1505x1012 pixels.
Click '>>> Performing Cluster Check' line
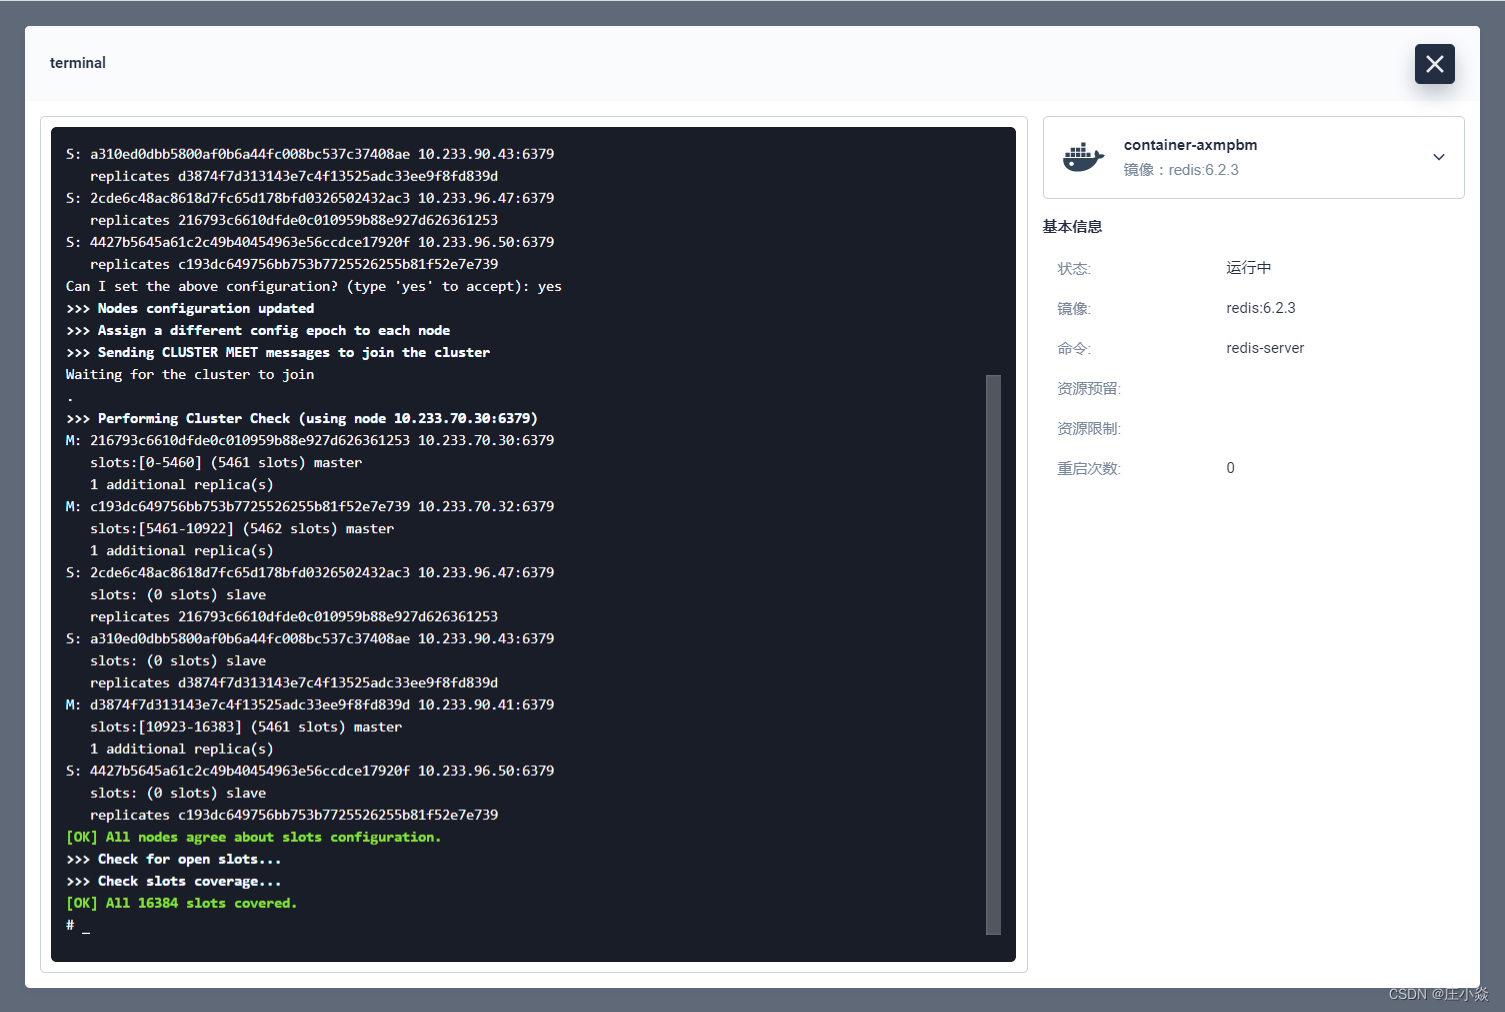pyautogui.click(x=301, y=418)
